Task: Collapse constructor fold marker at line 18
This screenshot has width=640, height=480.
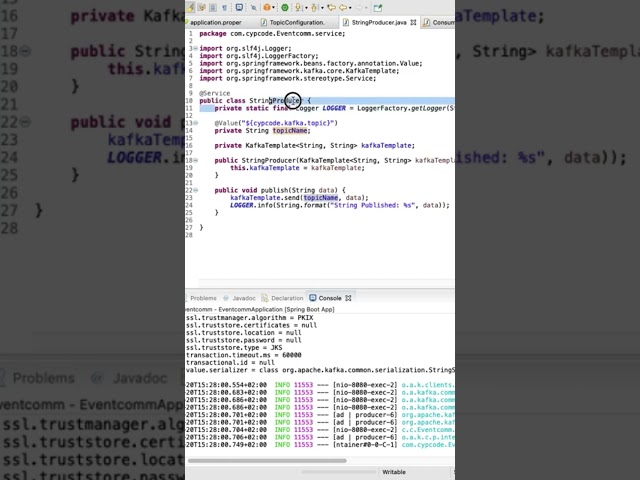Action: [196, 160]
